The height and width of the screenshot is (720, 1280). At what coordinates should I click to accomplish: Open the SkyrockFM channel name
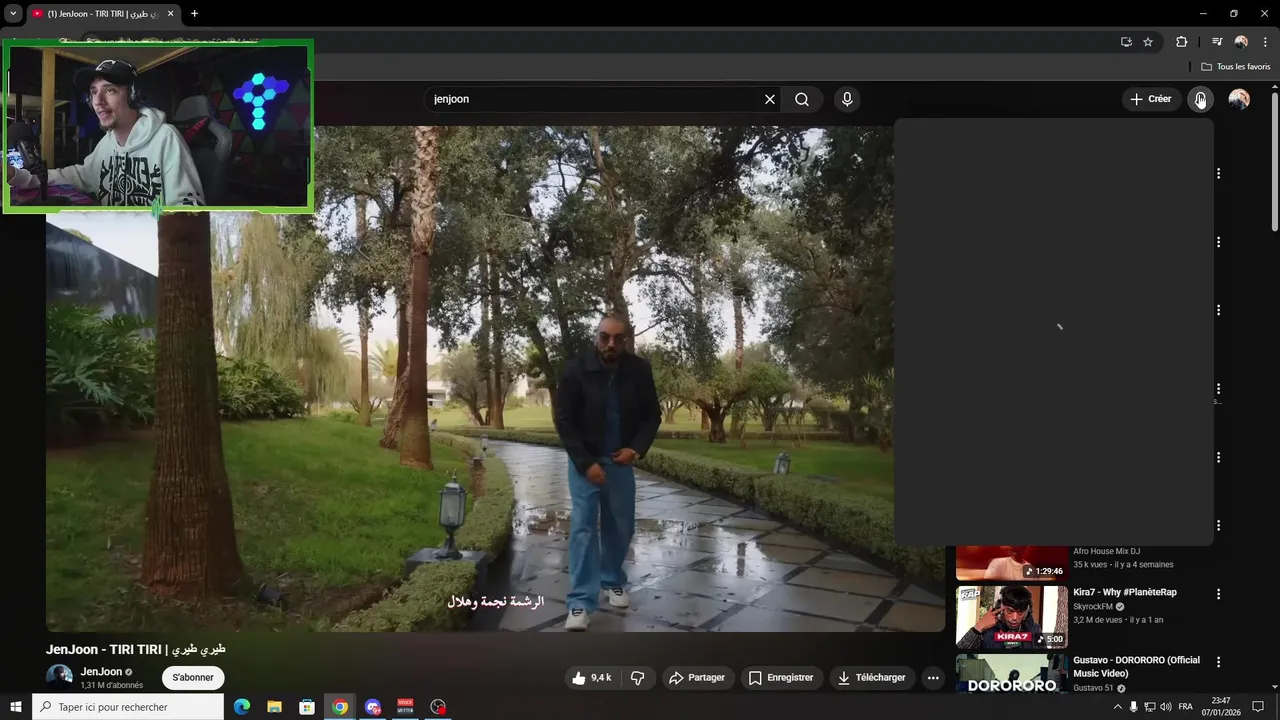(1093, 607)
